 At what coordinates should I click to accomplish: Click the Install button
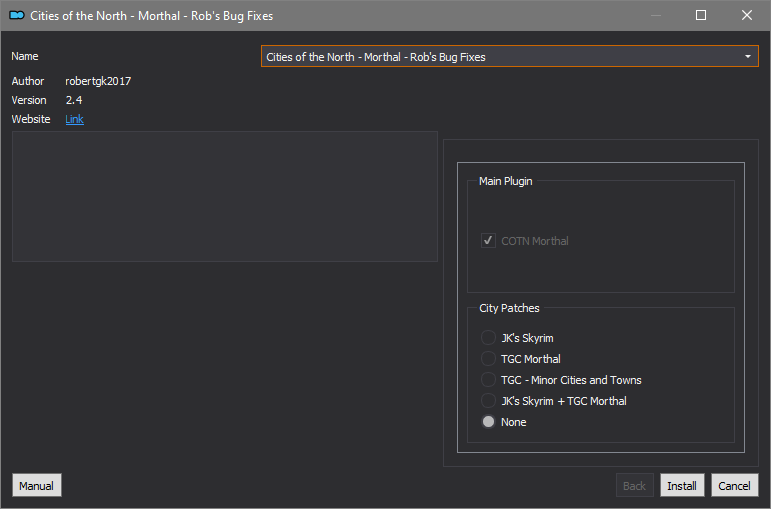click(682, 485)
